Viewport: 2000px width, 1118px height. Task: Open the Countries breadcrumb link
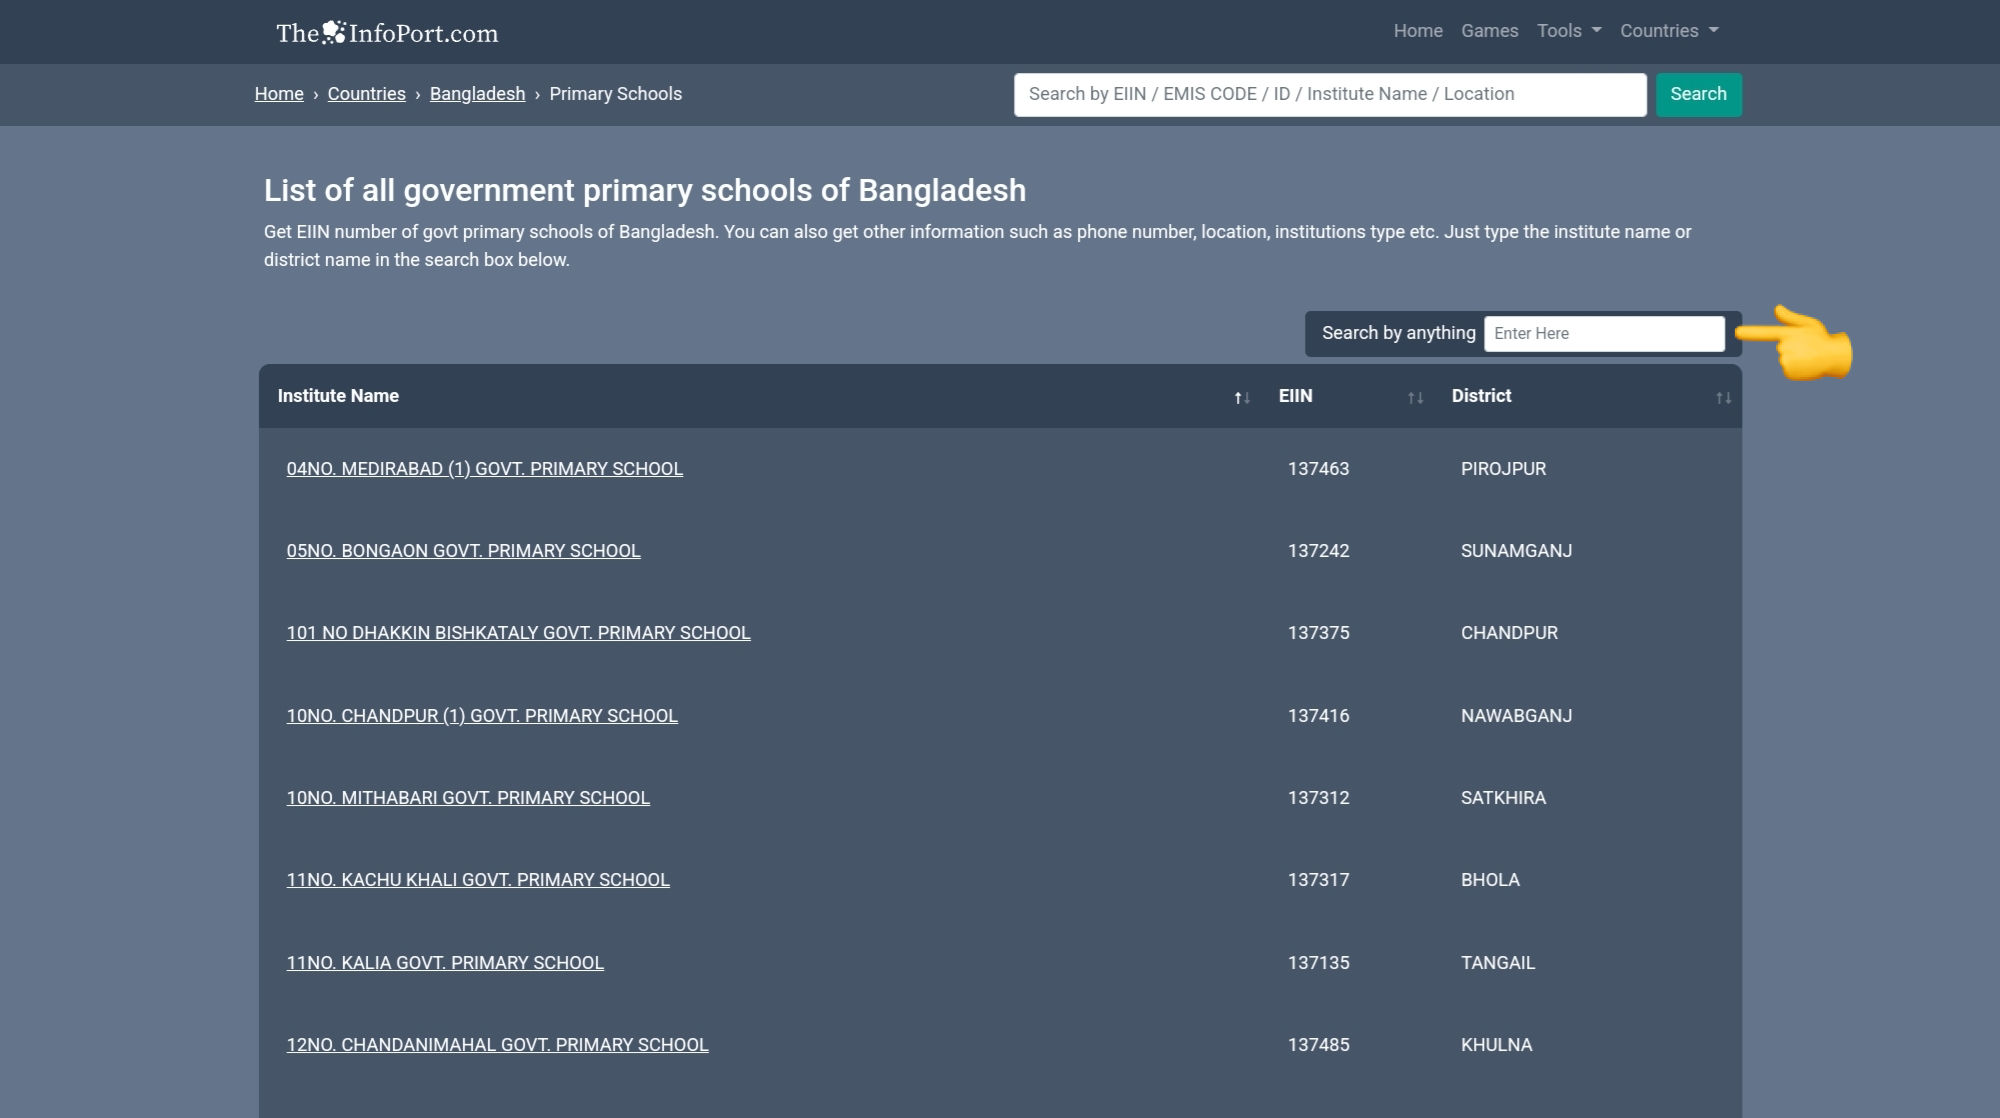(x=366, y=94)
